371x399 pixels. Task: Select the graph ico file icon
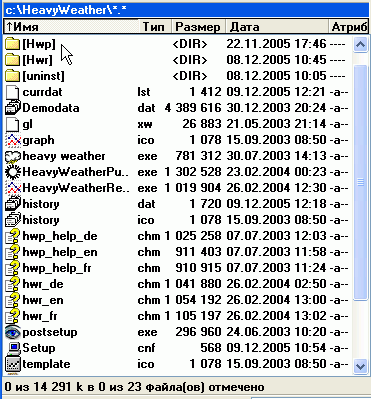click(13, 140)
